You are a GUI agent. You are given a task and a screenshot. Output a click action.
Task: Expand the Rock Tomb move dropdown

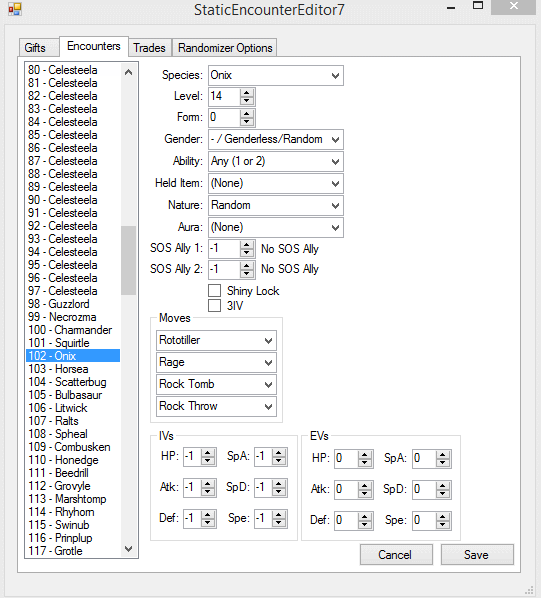216,384
